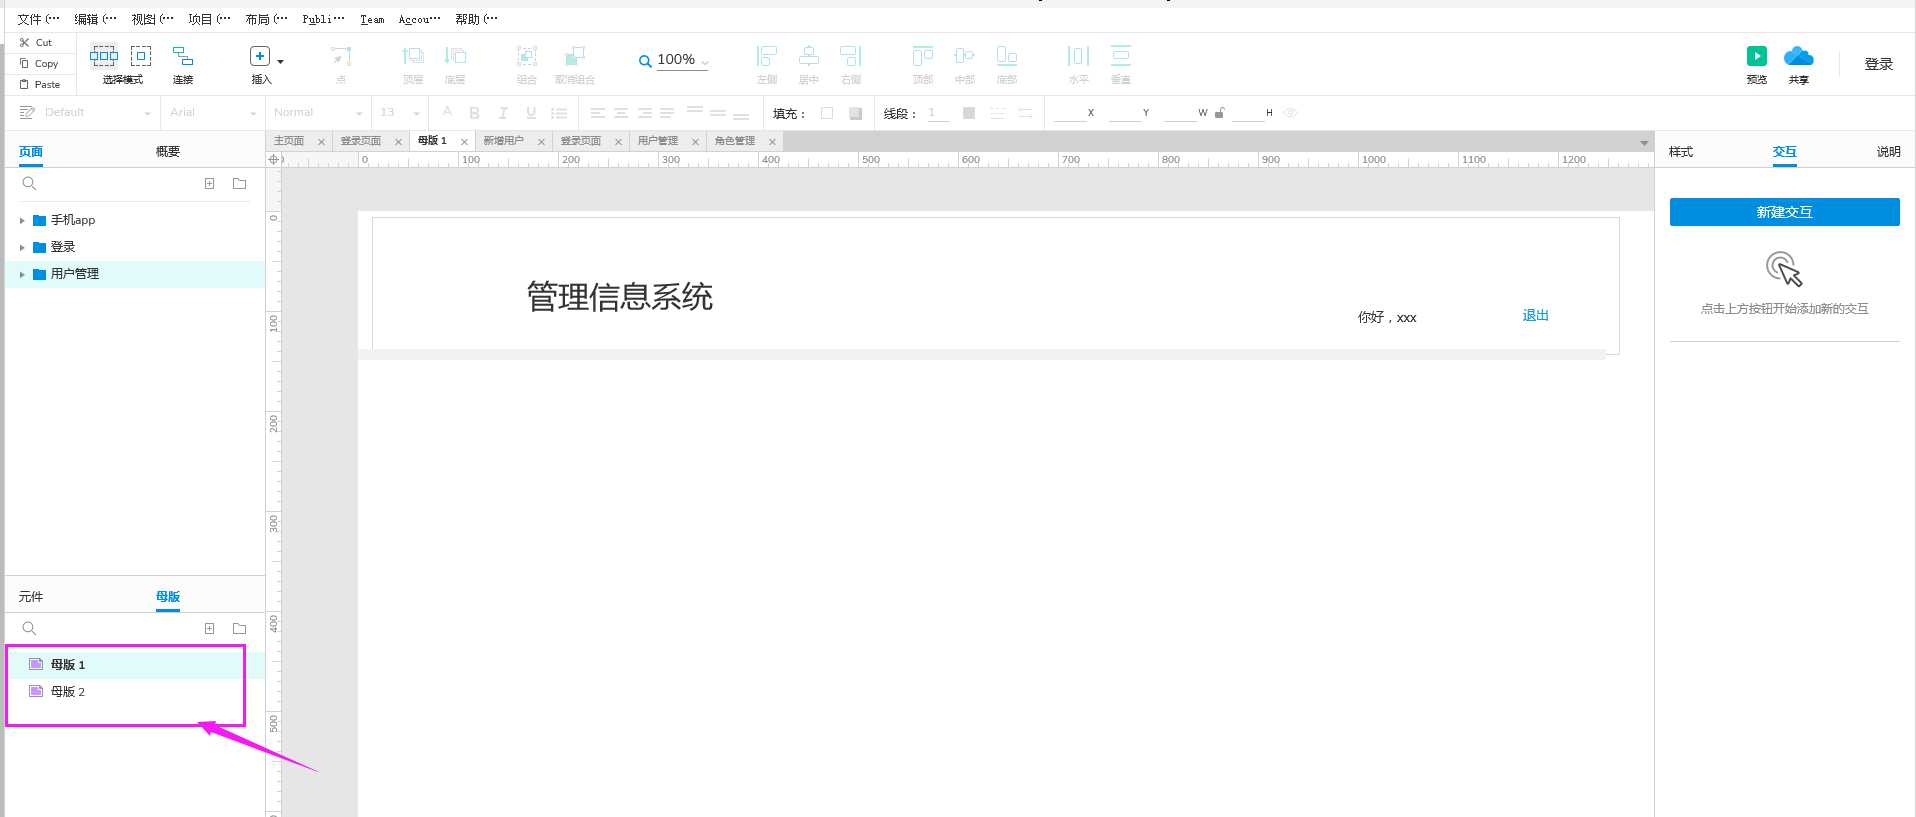Image resolution: width=1916 pixels, height=817 pixels.
Task: Click the 取消组合 ungroup icon
Action: pos(575,56)
